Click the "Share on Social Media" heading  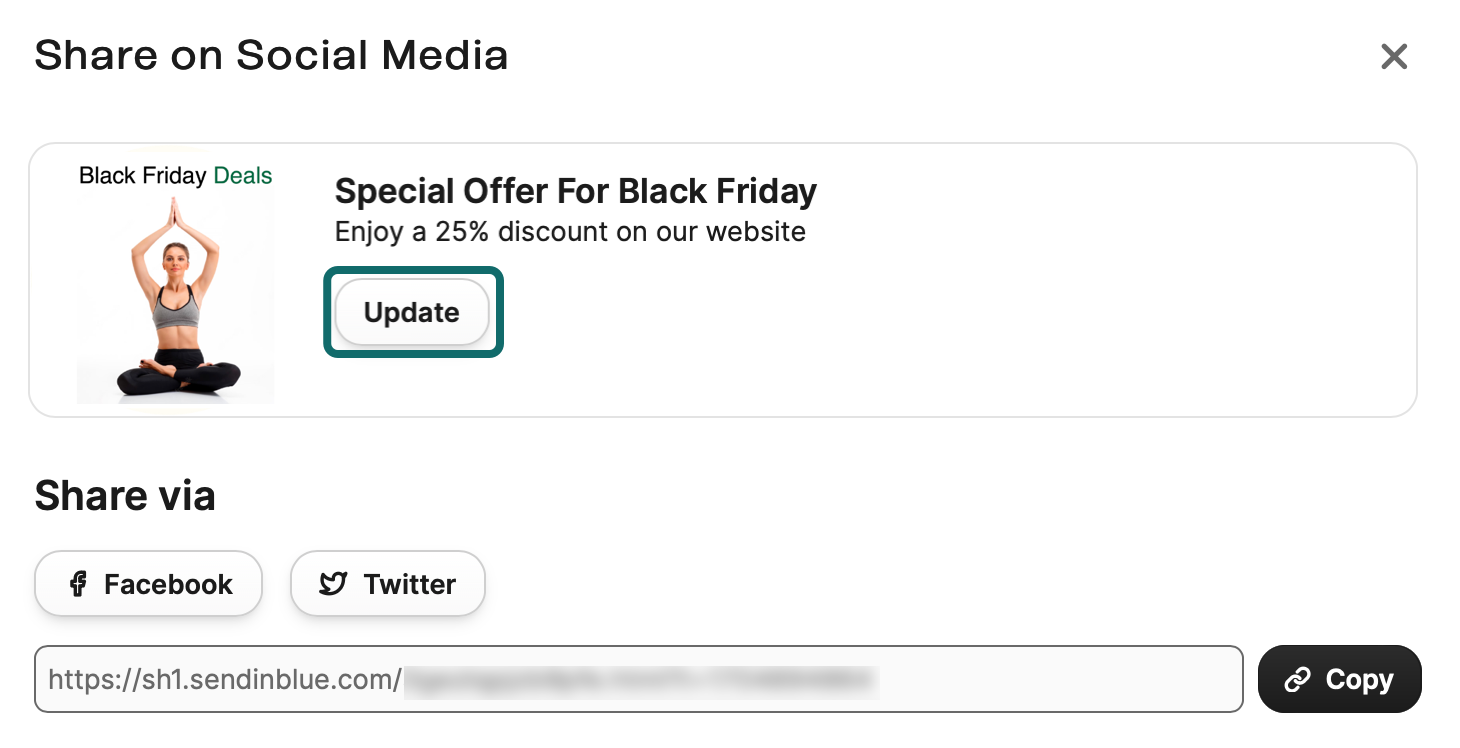click(x=271, y=56)
